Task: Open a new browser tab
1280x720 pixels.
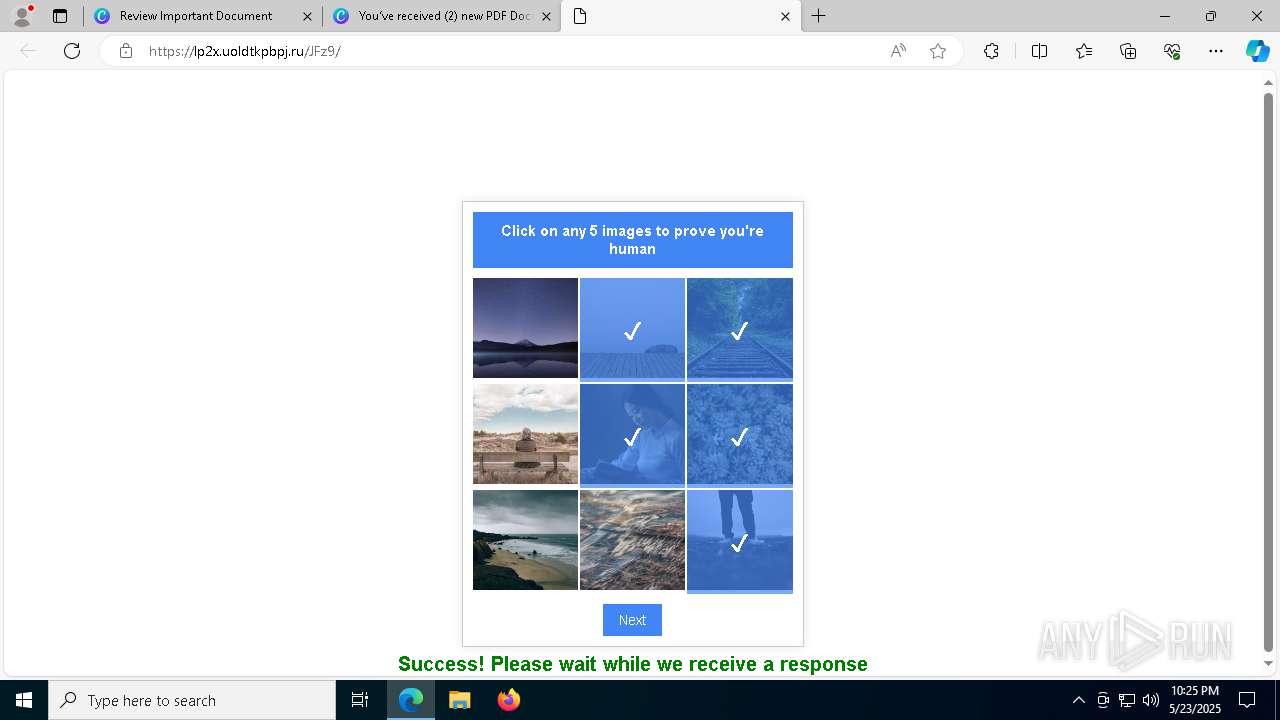Action: coord(819,16)
